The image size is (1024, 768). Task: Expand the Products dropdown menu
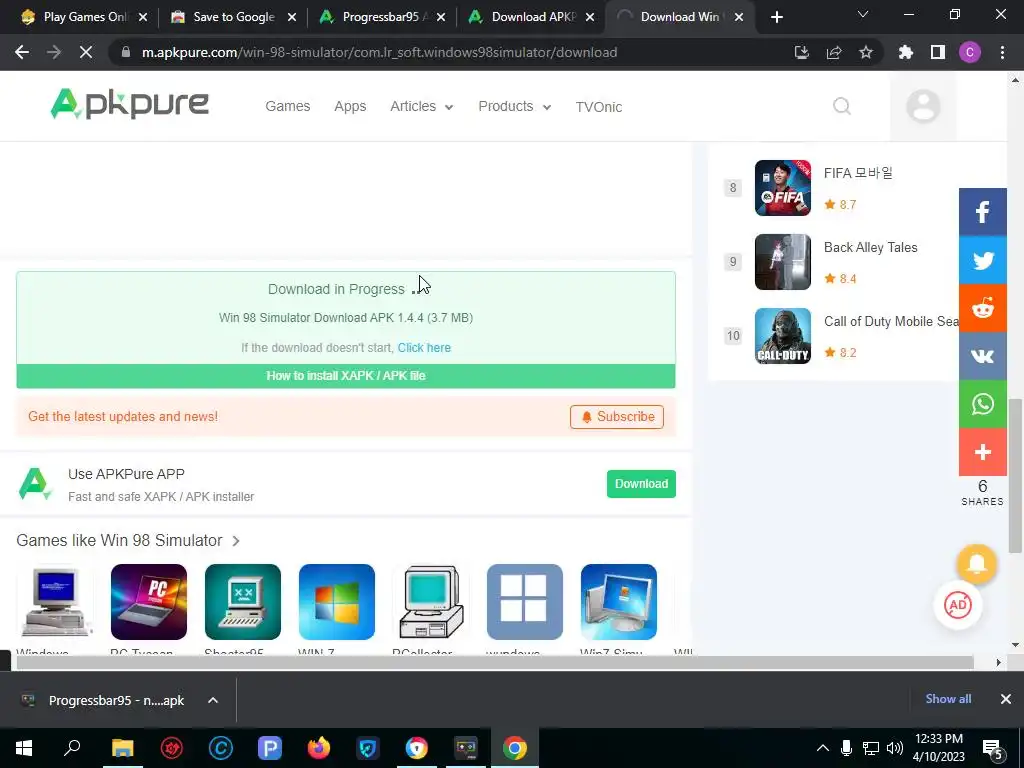click(515, 106)
